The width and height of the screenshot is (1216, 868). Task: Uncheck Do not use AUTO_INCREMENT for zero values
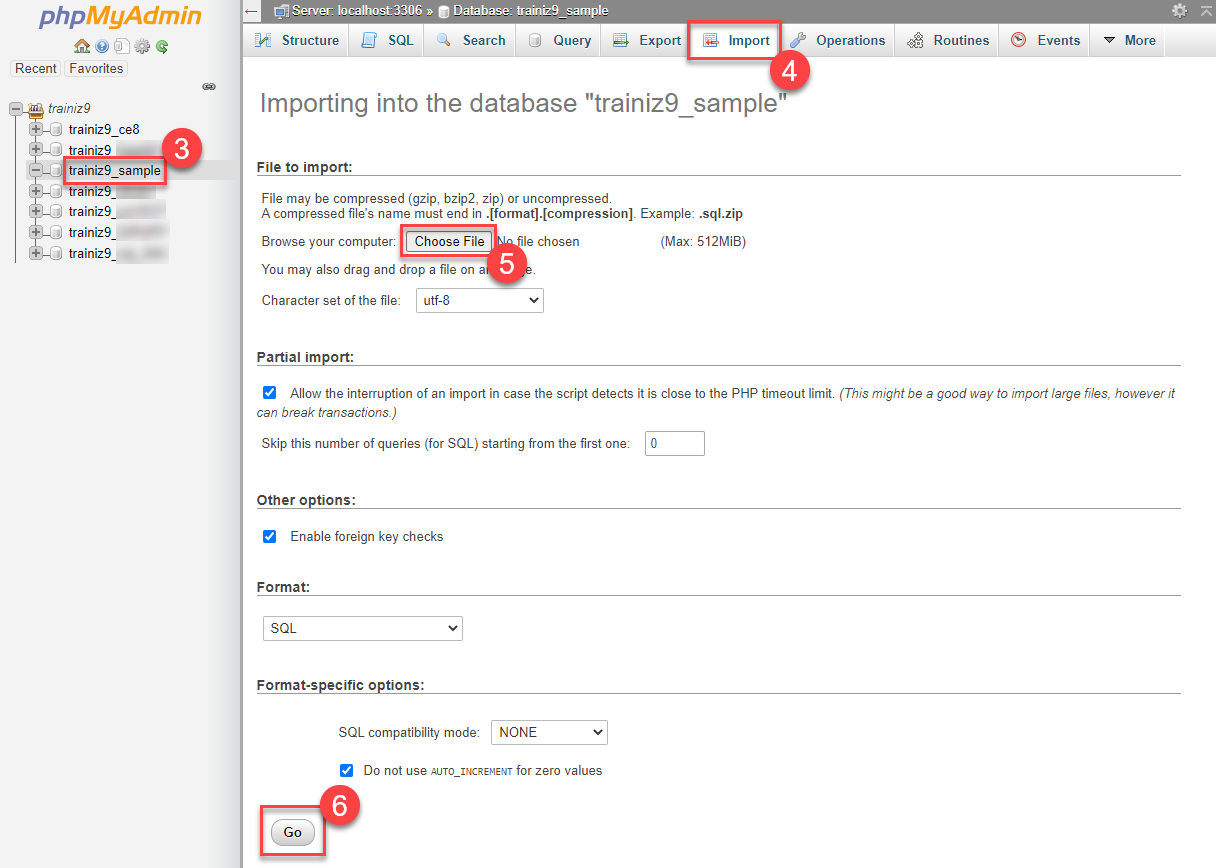(346, 770)
